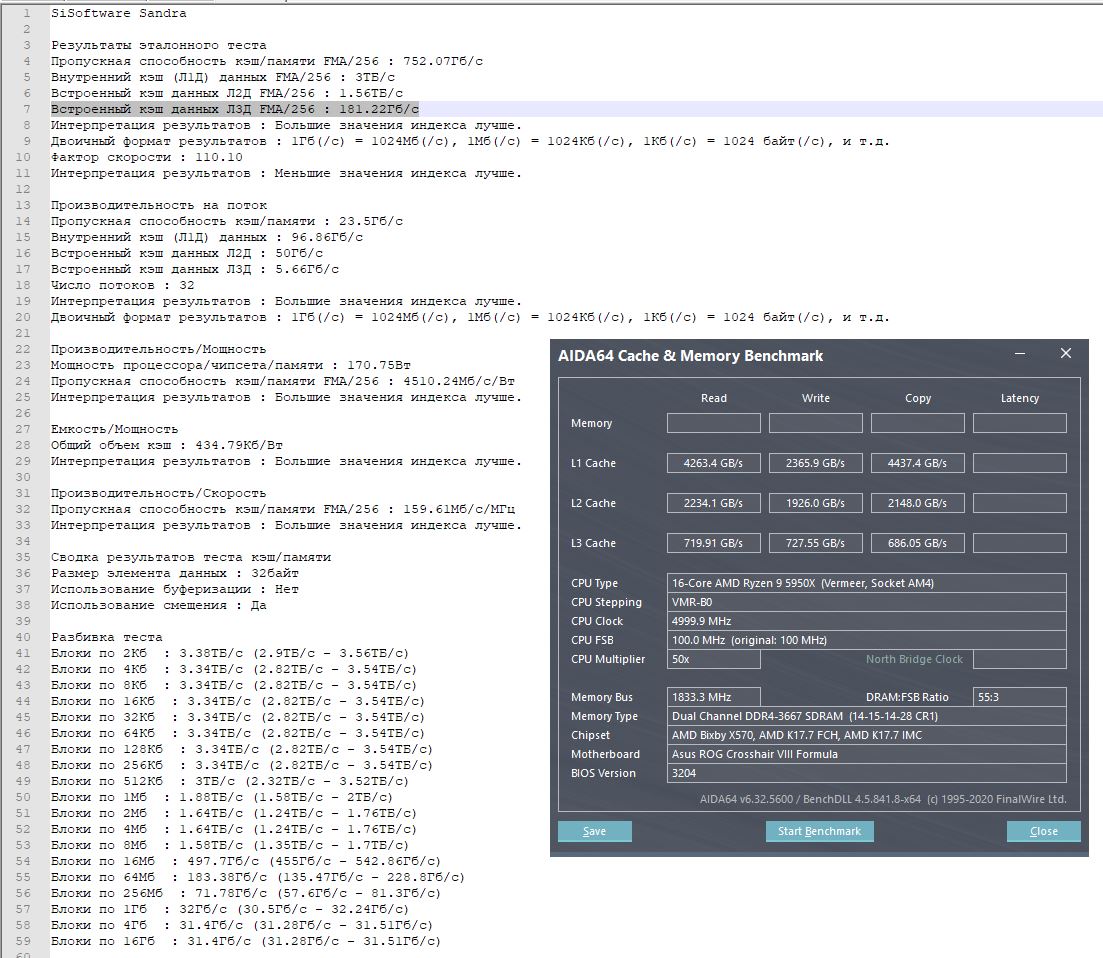Click line 4 value 752.07Гб/с
The width and height of the screenshot is (1103, 958).
coord(442,61)
